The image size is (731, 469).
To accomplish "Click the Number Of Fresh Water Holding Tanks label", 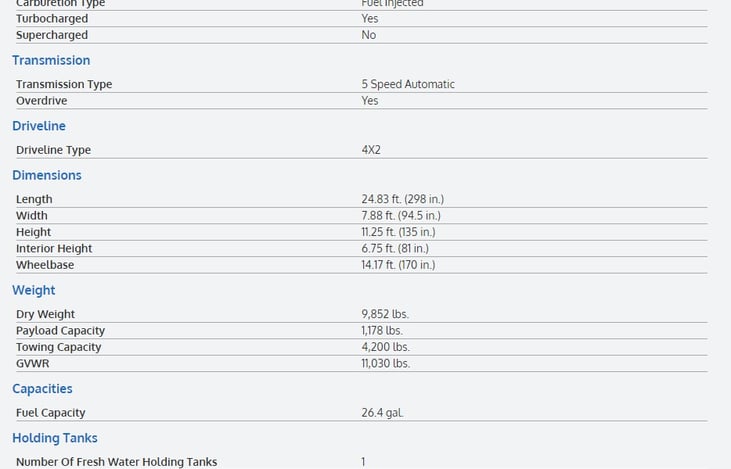I will pyautogui.click(x=117, y=462).
